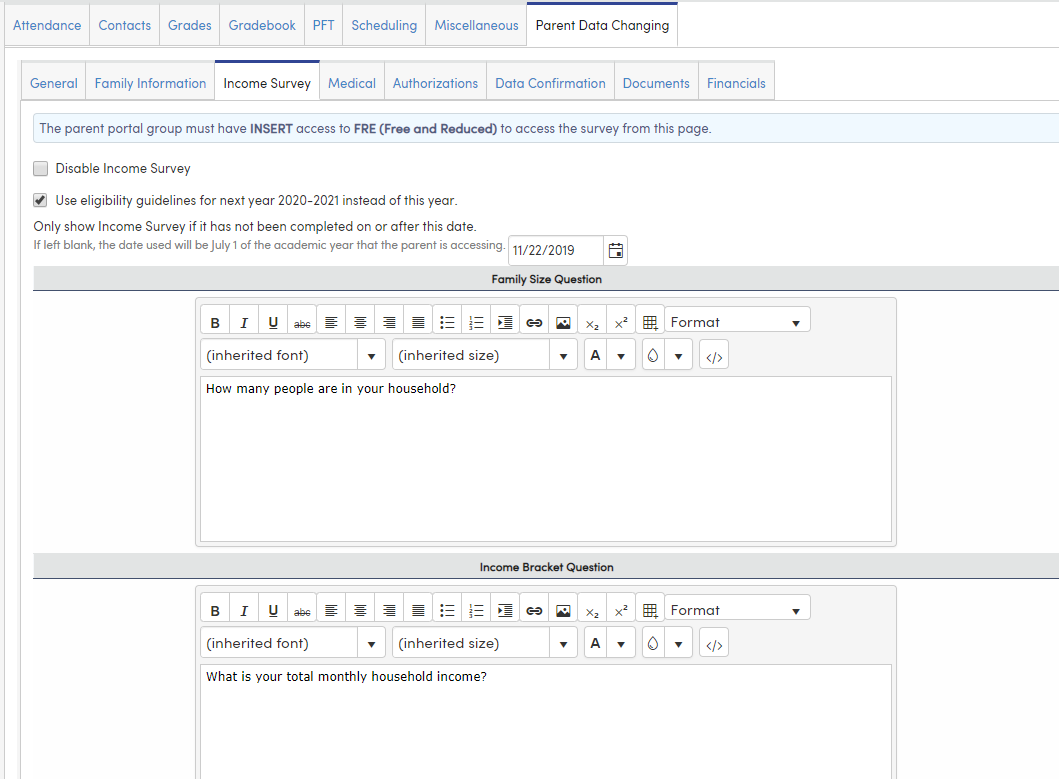Toggle underline in Income Bracket editor

click(x=273, y=608)
